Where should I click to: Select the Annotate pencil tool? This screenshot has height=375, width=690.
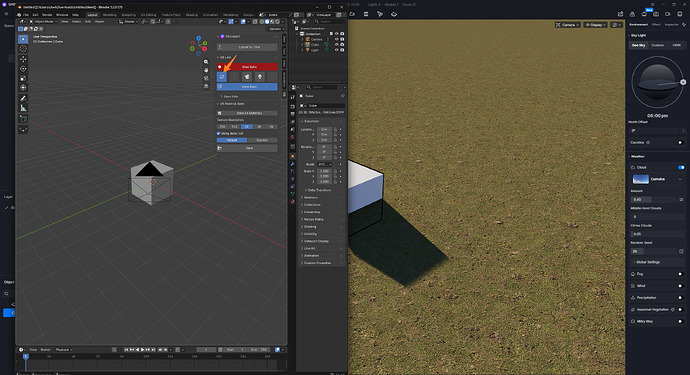pyautogui.click(x=23, y=98)
